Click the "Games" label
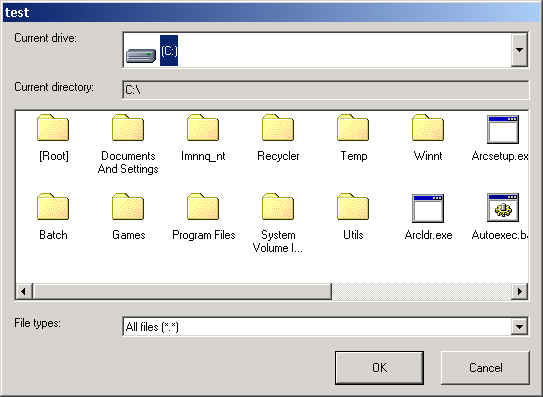 coord(128,235)
